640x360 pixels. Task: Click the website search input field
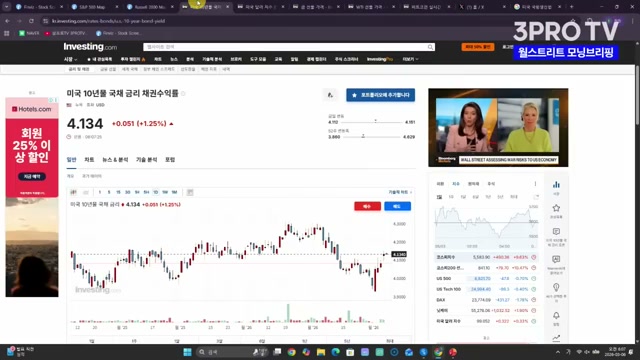point(289,47)
